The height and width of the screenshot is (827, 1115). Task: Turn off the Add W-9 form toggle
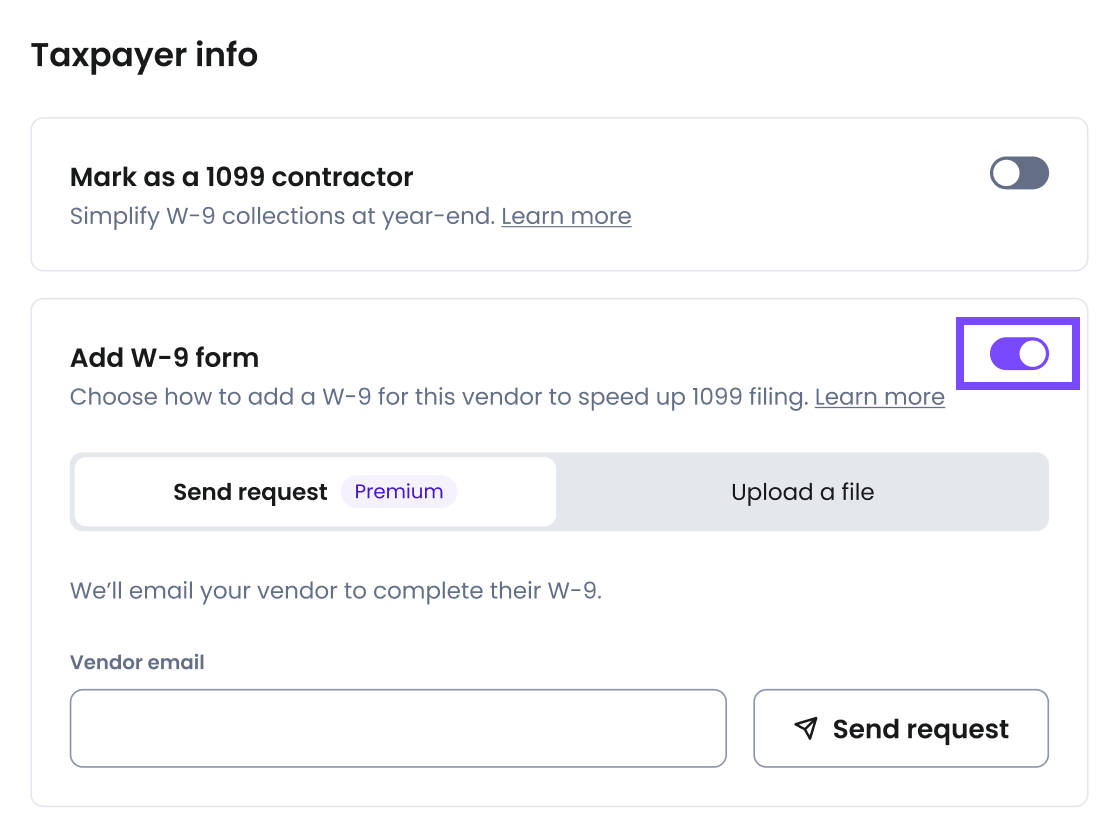click(x=1019, y=354)
